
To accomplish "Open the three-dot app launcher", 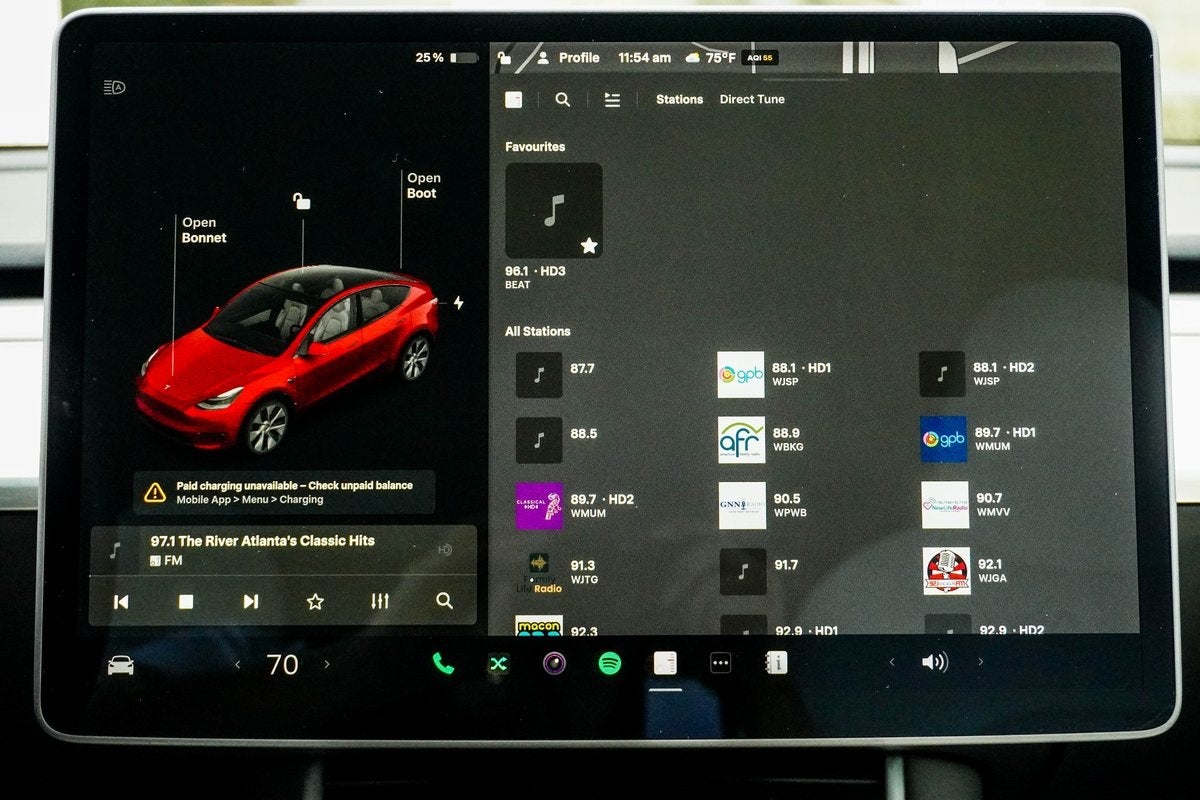I will point(722,662).
